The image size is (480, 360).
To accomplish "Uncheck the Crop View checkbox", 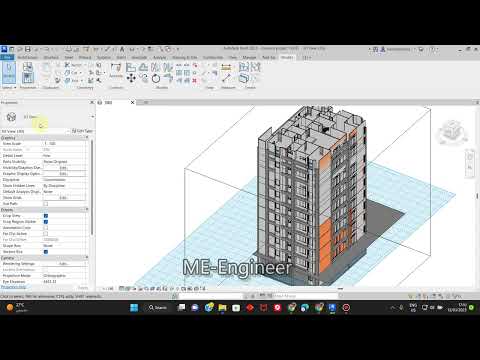I will pos(46,216).
